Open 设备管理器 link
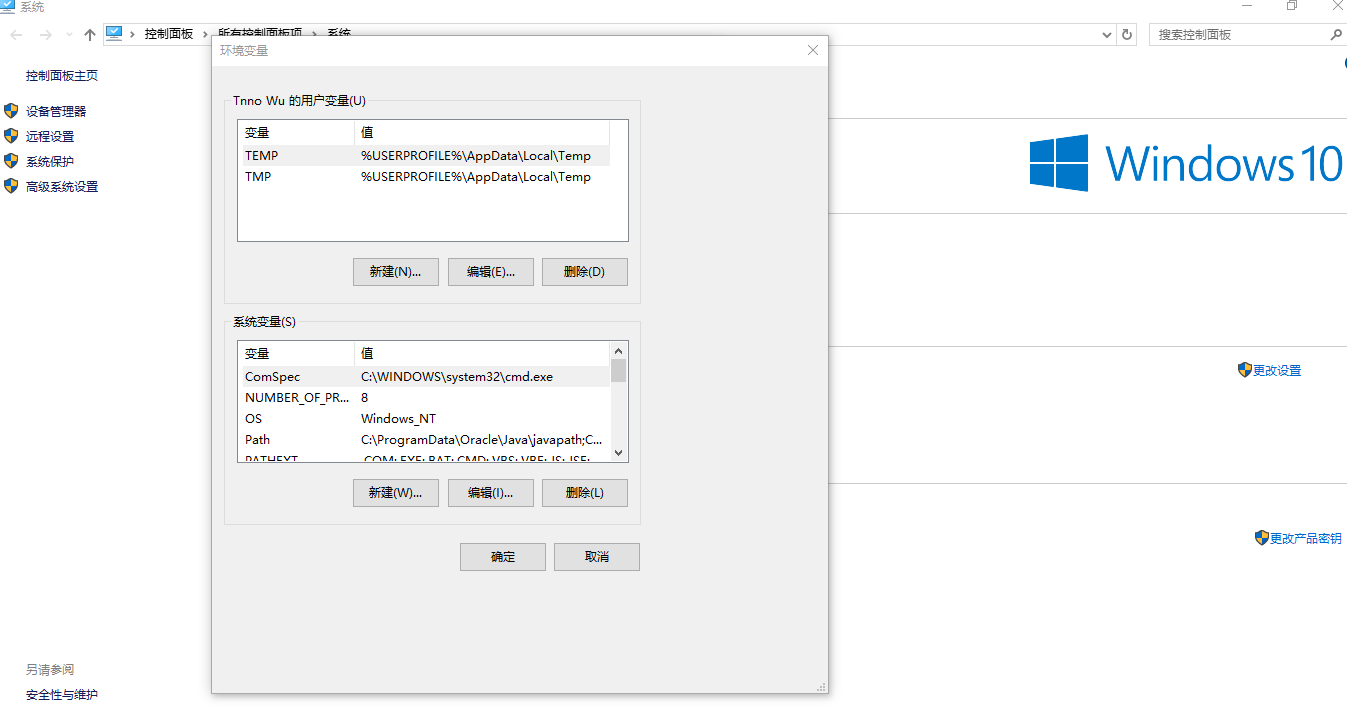This screenshot has width=1347, height=719. (56, 112)
